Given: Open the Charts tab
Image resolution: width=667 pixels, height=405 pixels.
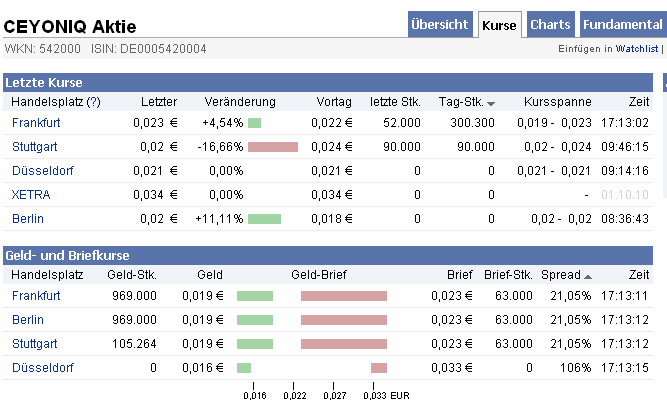Looking at the screenshot, I should tap(550, 25).
